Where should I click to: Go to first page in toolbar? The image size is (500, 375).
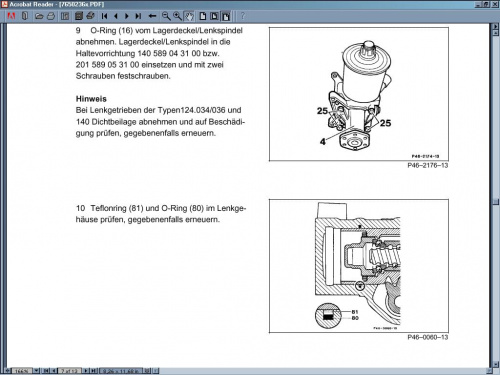point(104,16)
